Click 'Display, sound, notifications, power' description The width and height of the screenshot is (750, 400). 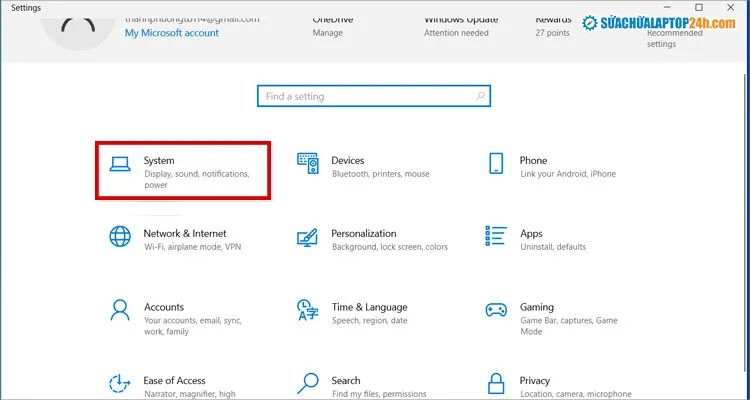pyautogui.click(x=197, y=179)
